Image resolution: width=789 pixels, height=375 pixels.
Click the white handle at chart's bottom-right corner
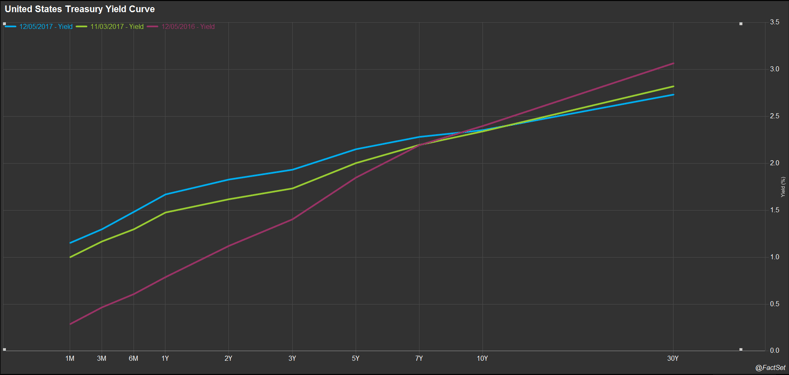740,349
